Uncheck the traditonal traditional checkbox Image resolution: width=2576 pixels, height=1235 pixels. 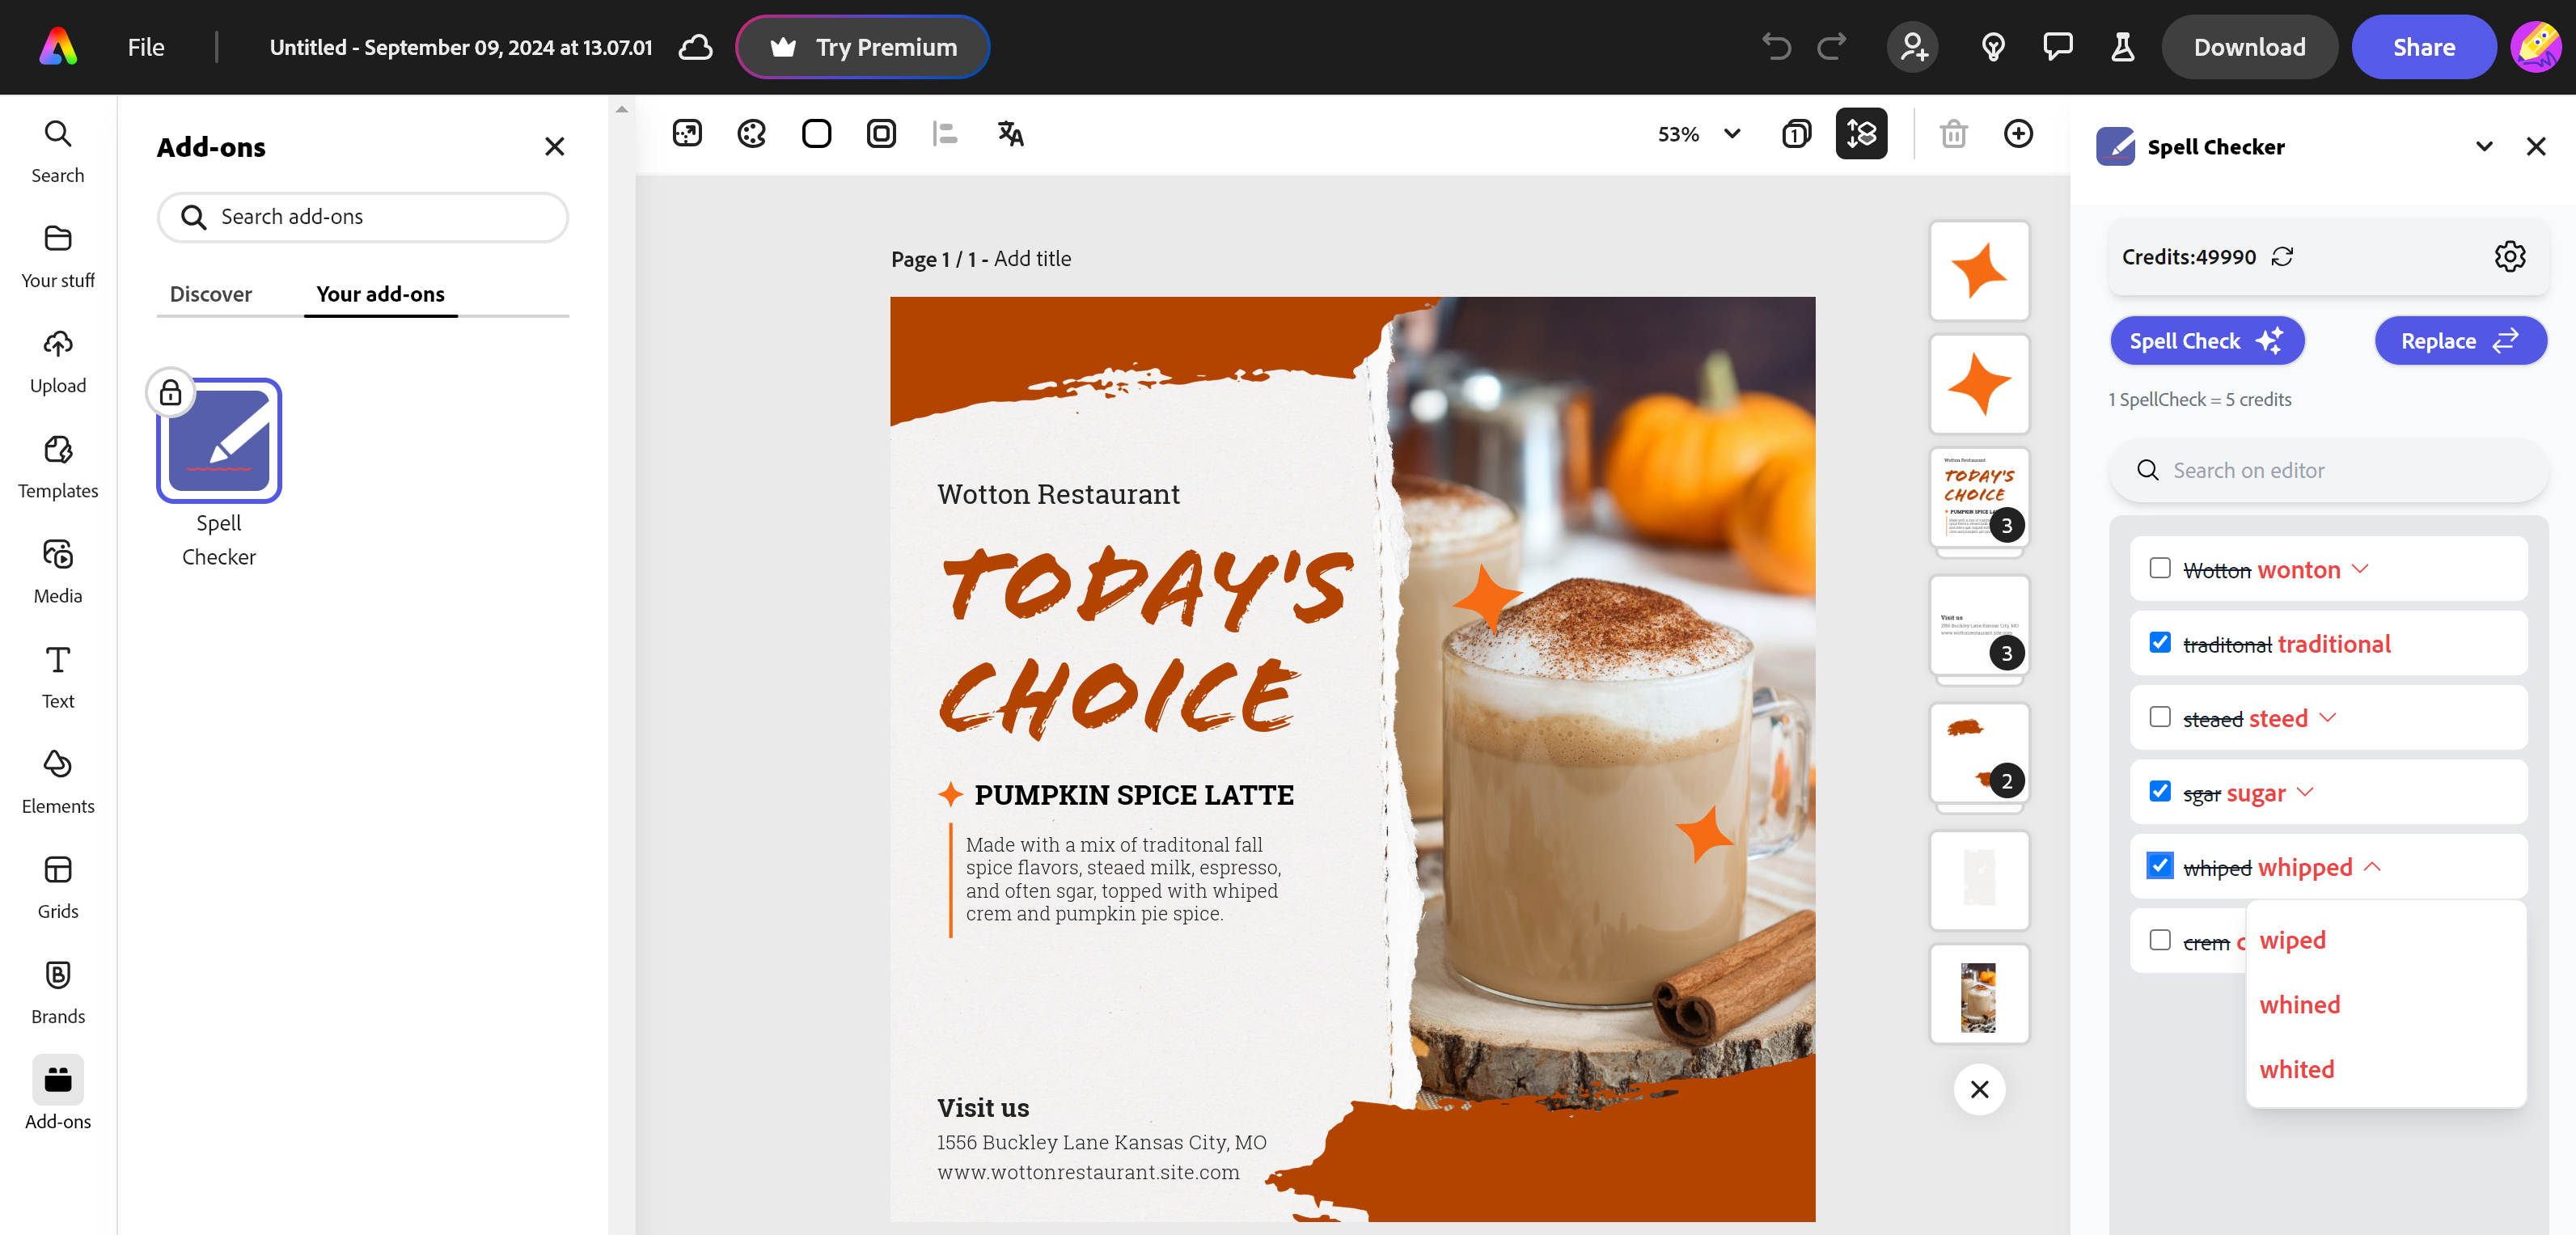[2160, 642]
